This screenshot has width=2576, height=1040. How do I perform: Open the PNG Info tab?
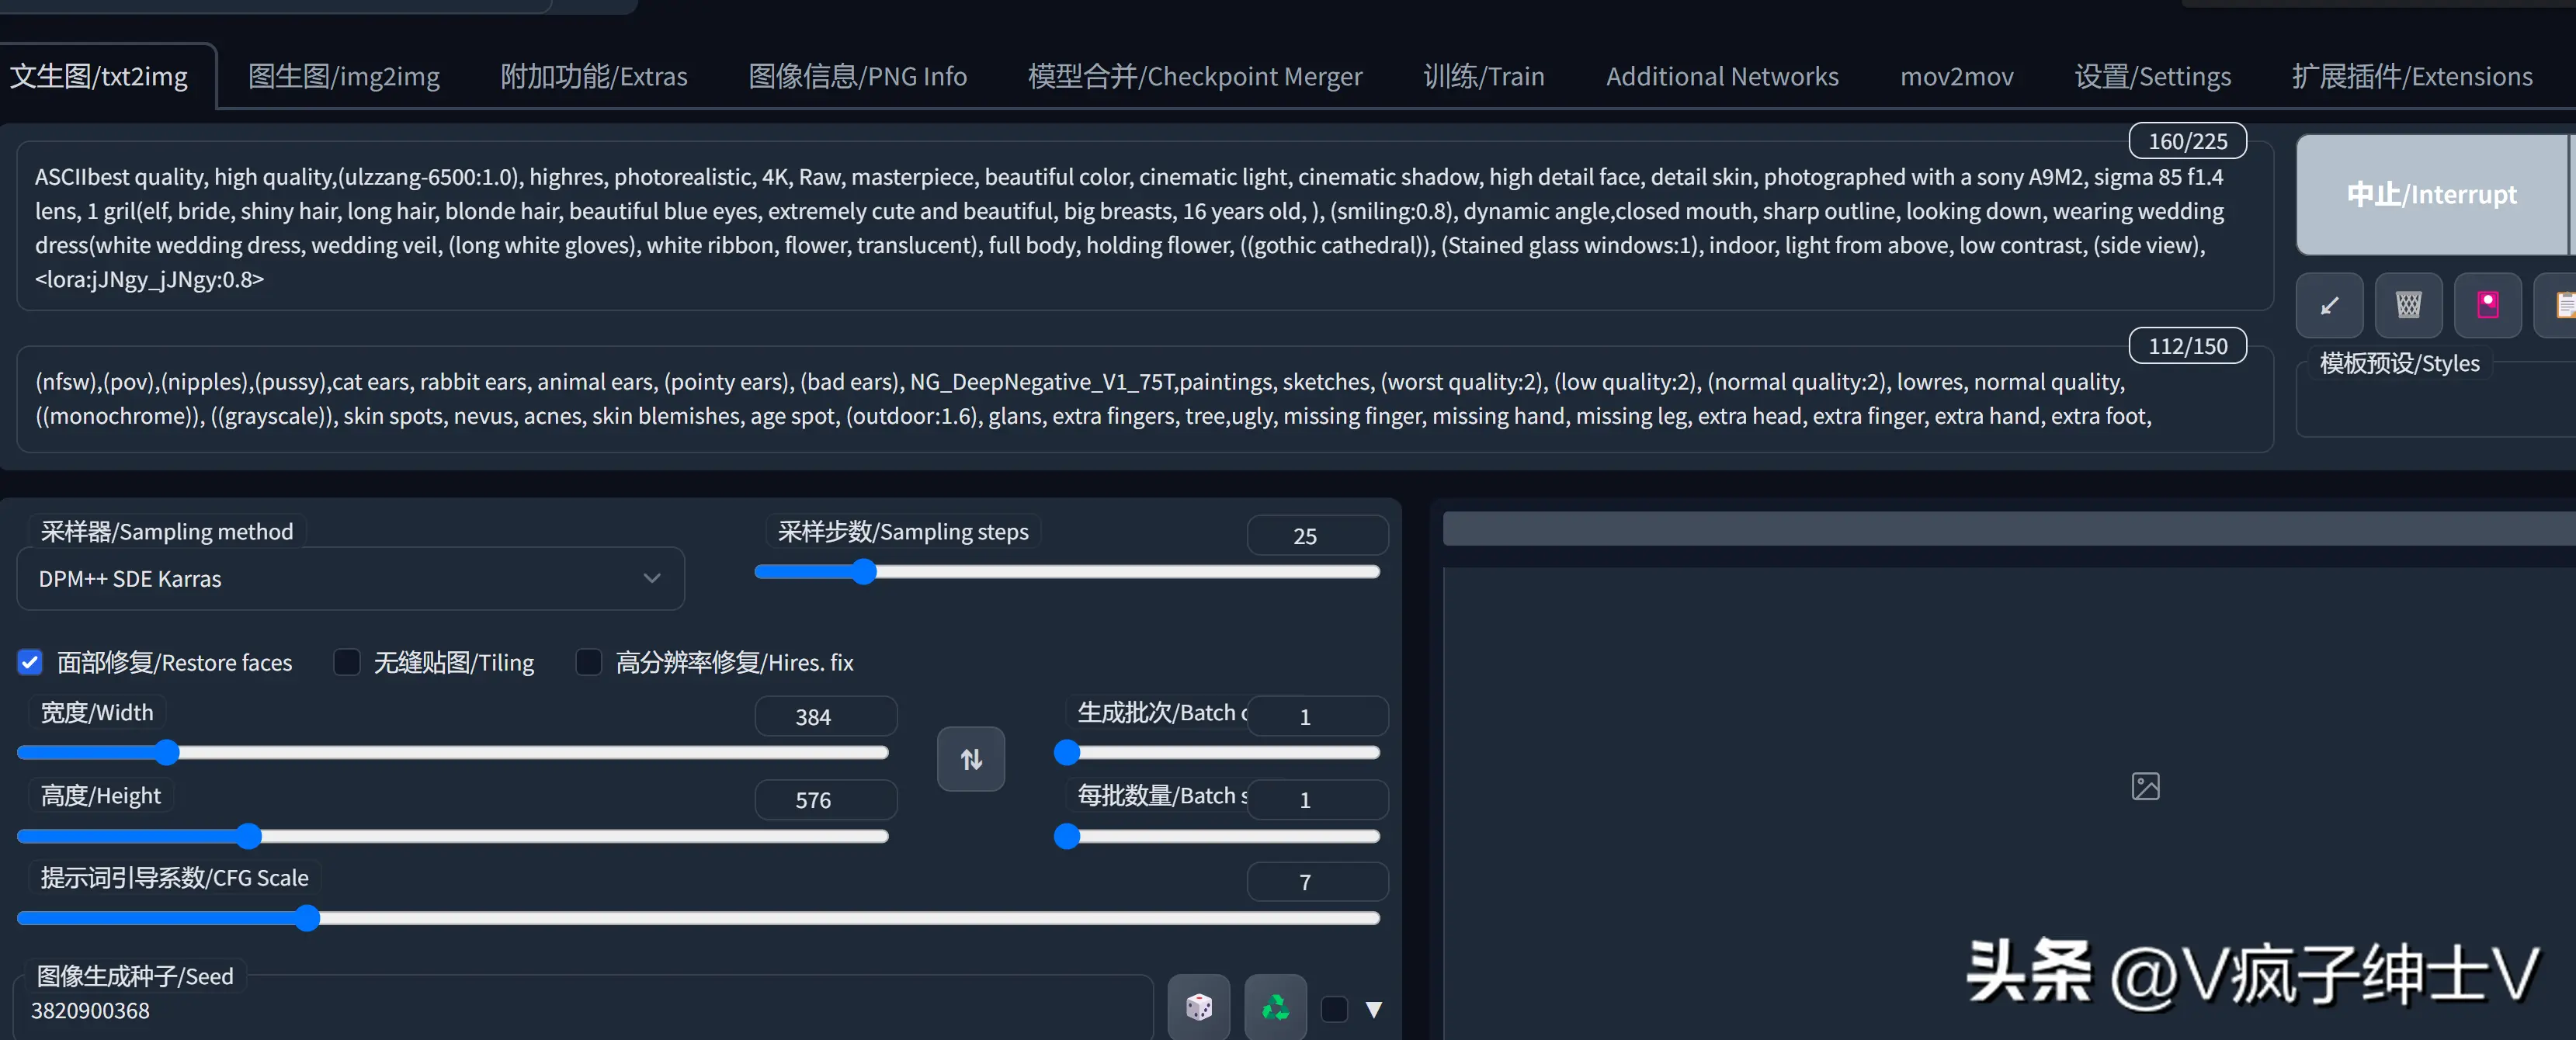point(857,77)
